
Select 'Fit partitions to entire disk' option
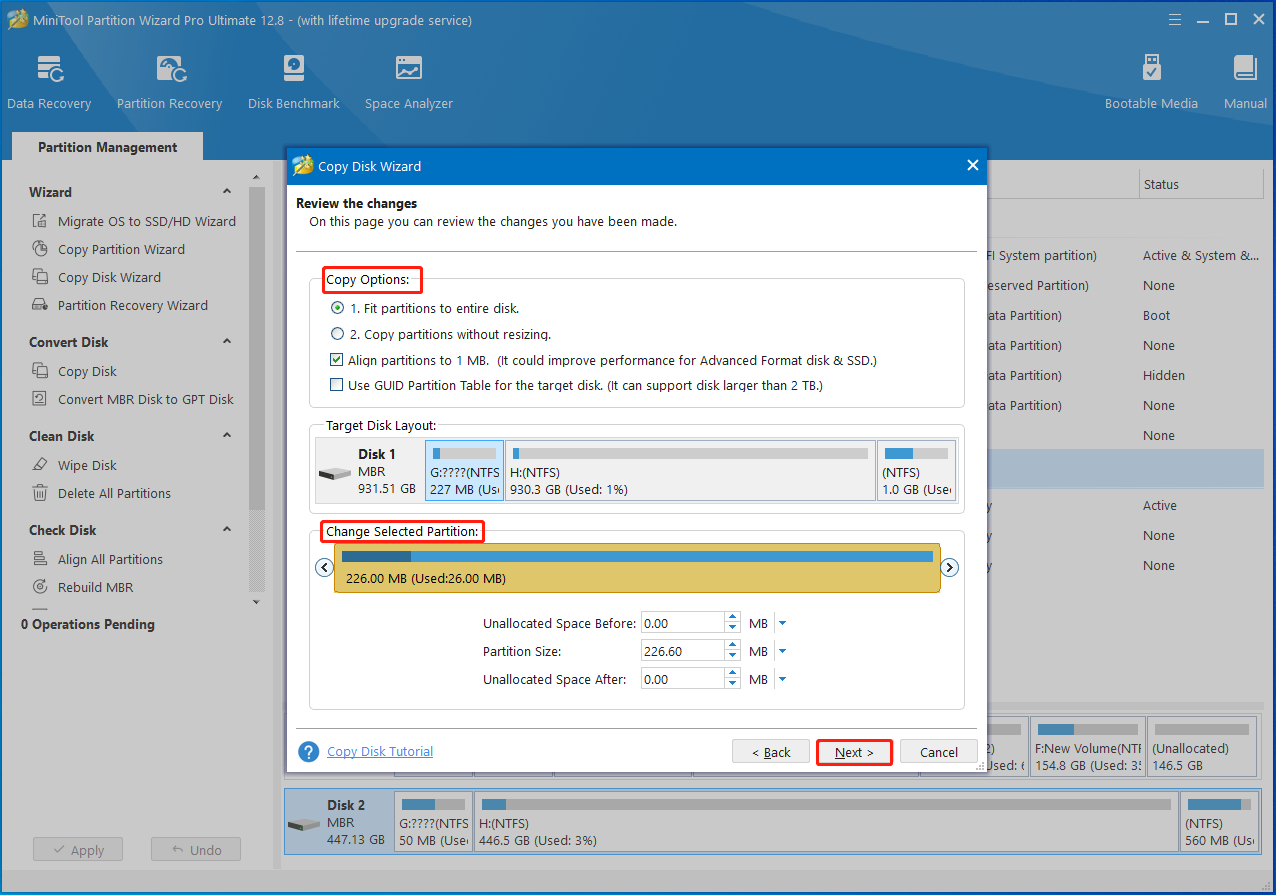[337, 308]
